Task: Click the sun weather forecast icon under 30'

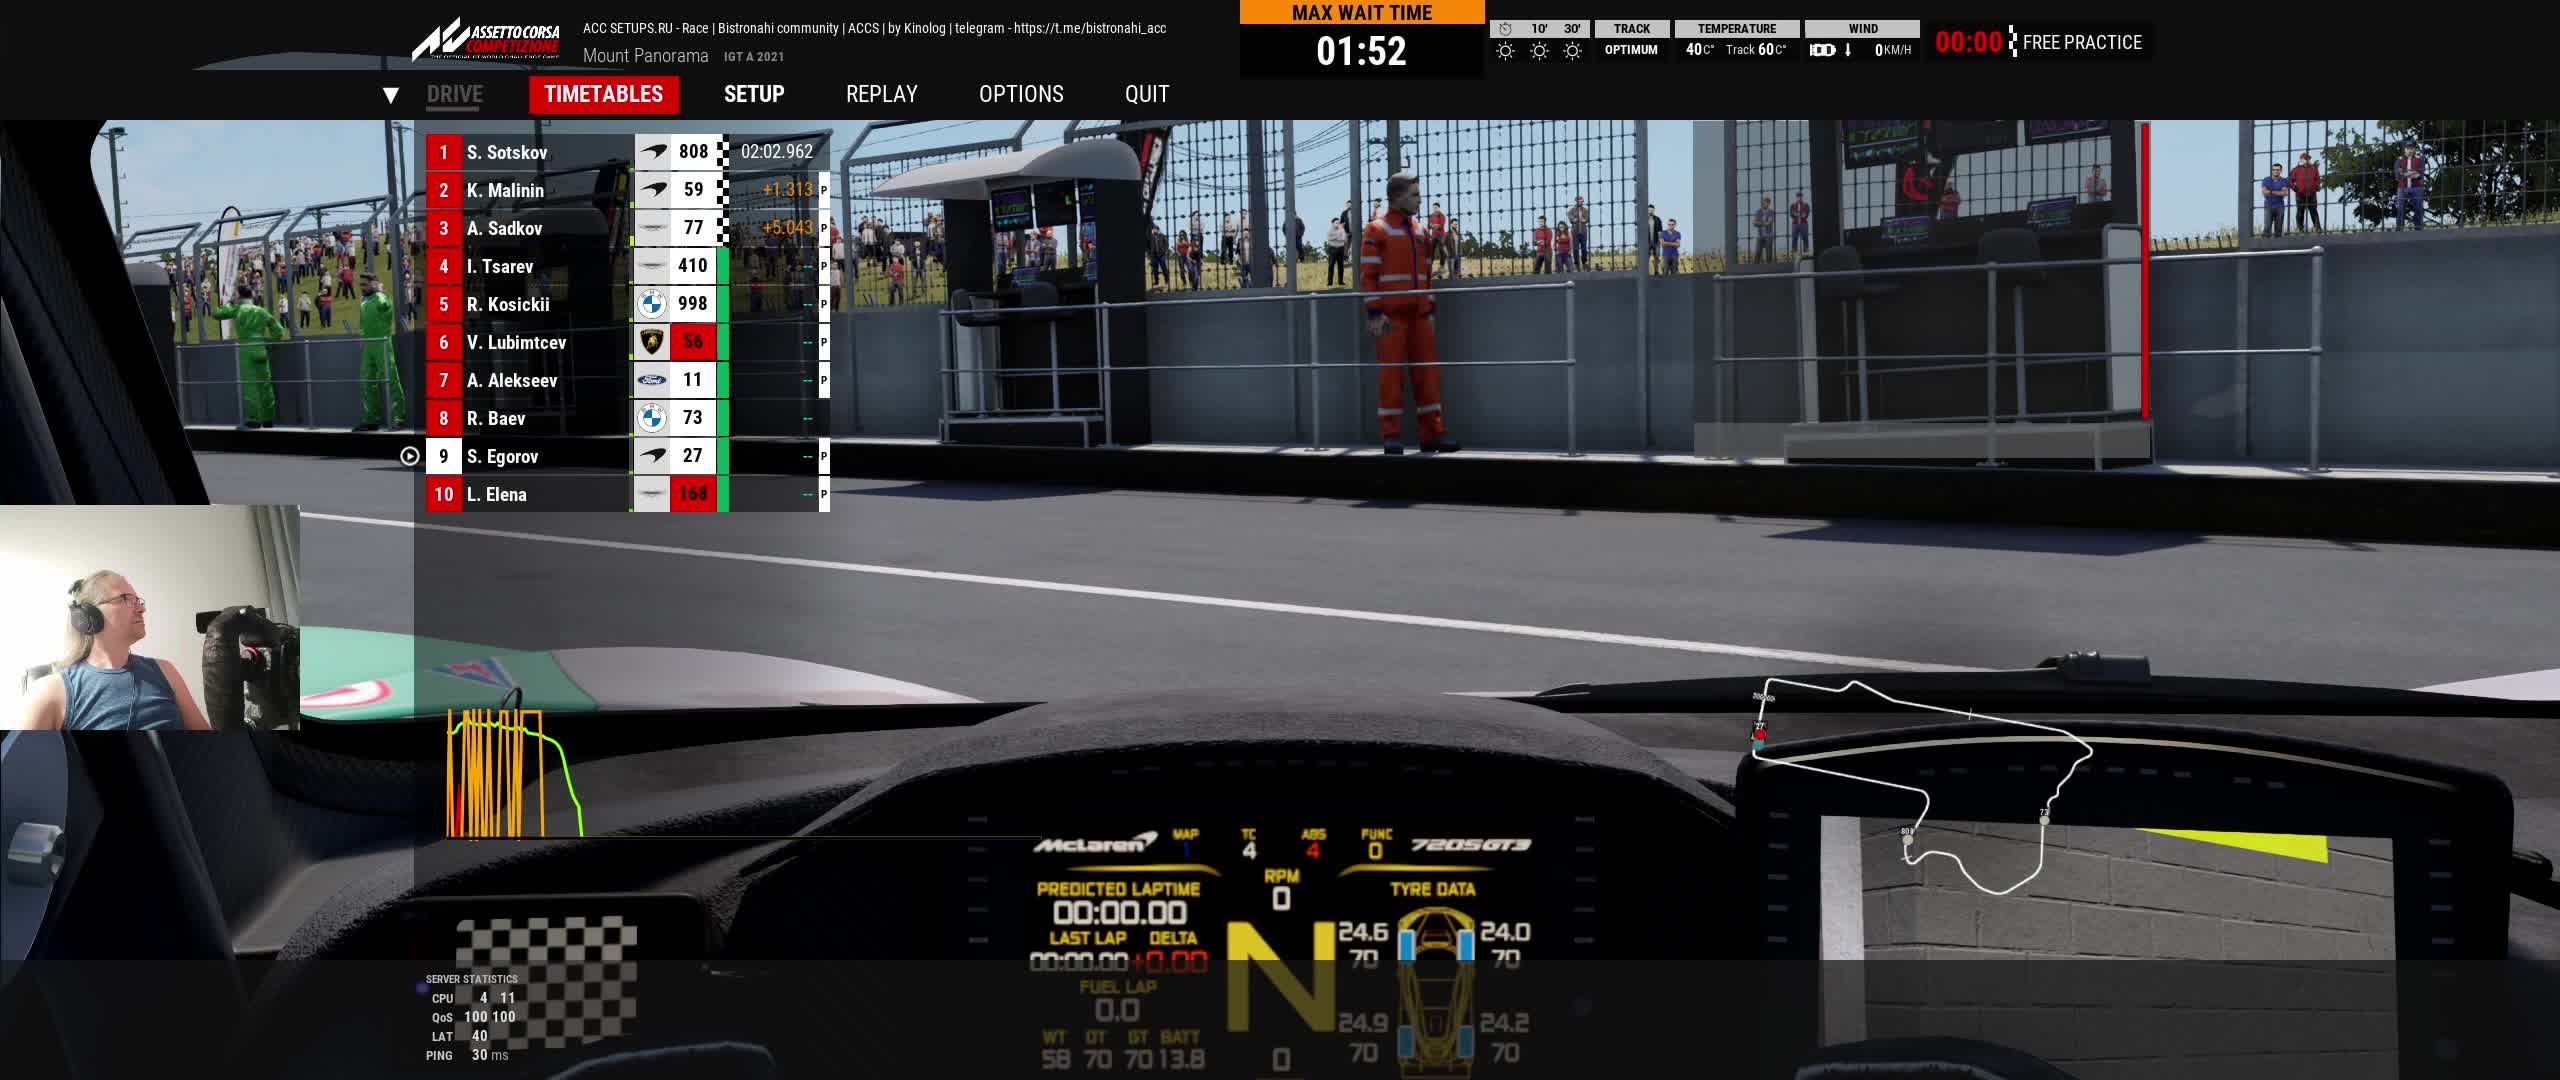Action: [1572, 51]
